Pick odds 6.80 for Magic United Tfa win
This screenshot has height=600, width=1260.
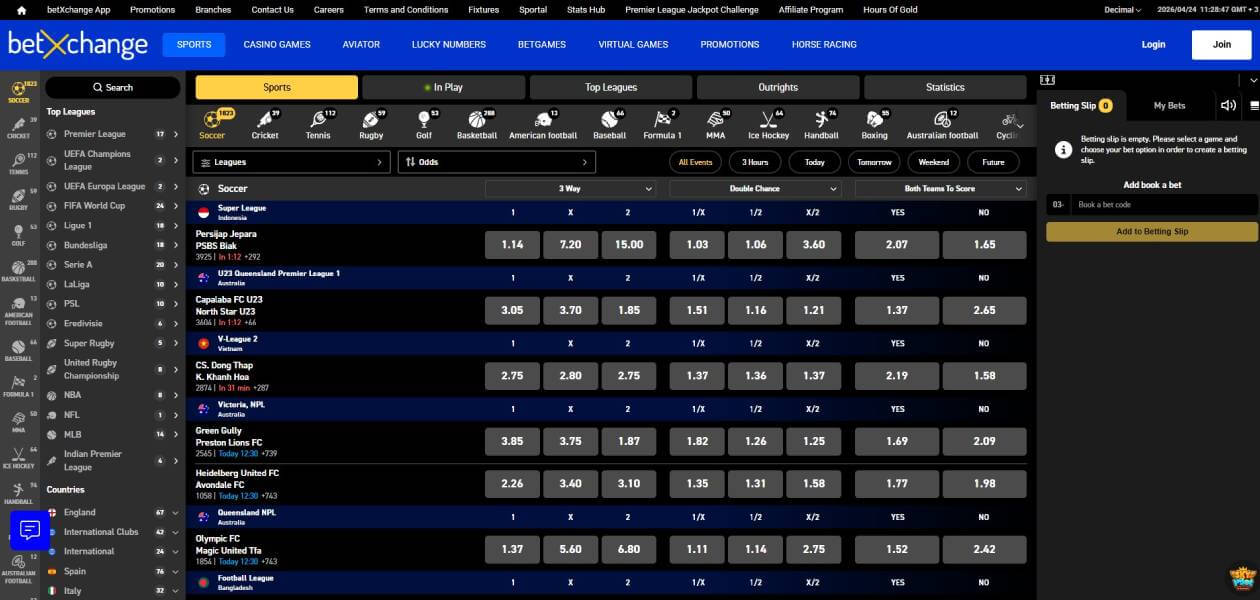coord(629,550)
